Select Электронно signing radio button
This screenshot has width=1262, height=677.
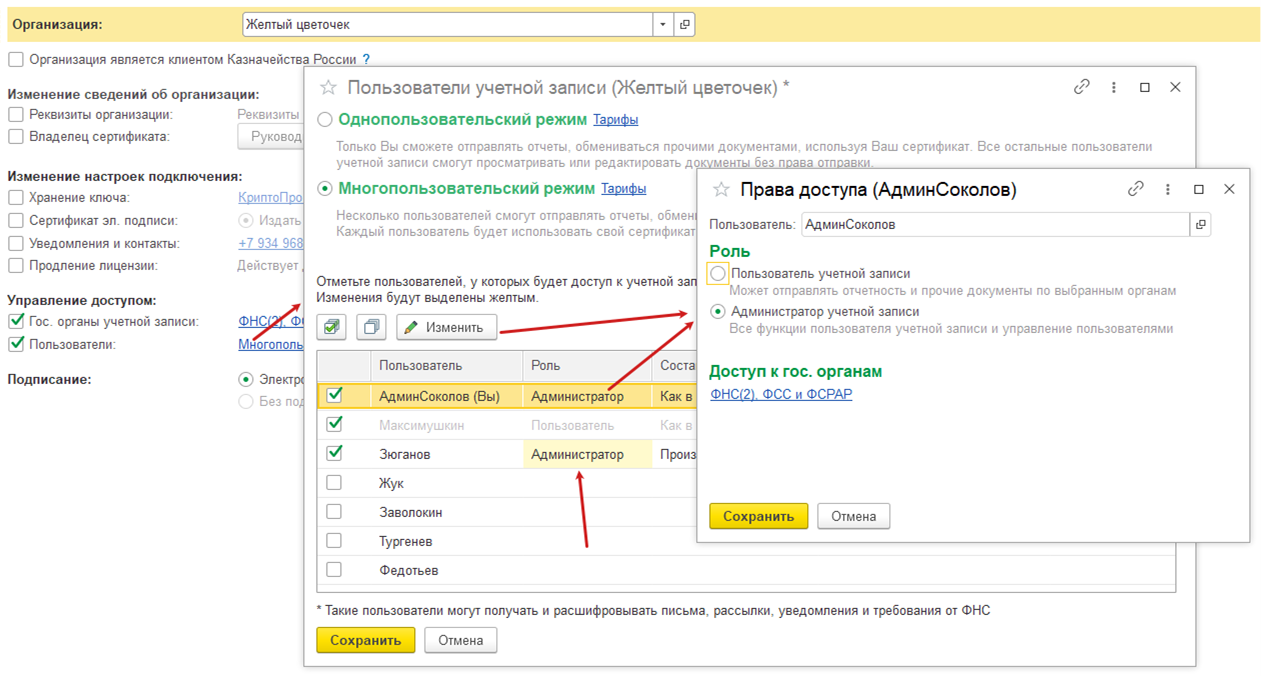coord(245,379)
